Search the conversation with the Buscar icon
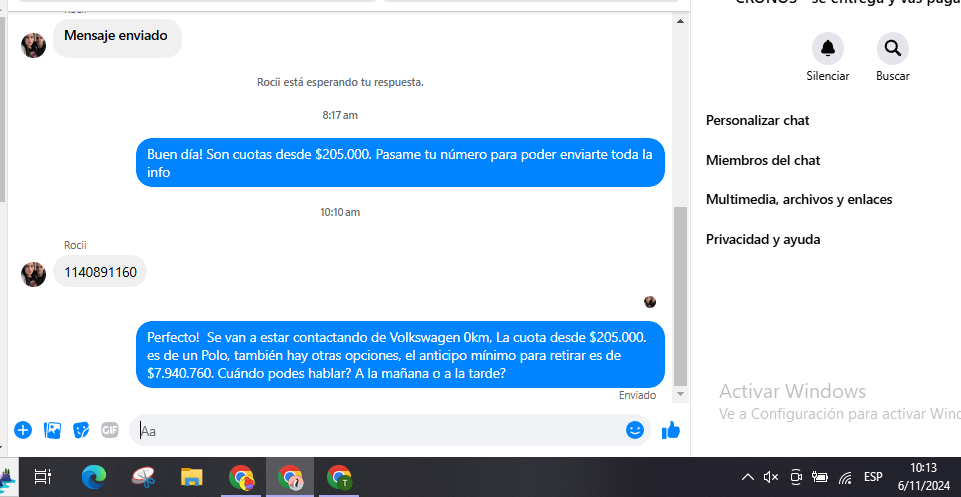The width and height of the screenshot is (961, 497). [x=892, y=48]
